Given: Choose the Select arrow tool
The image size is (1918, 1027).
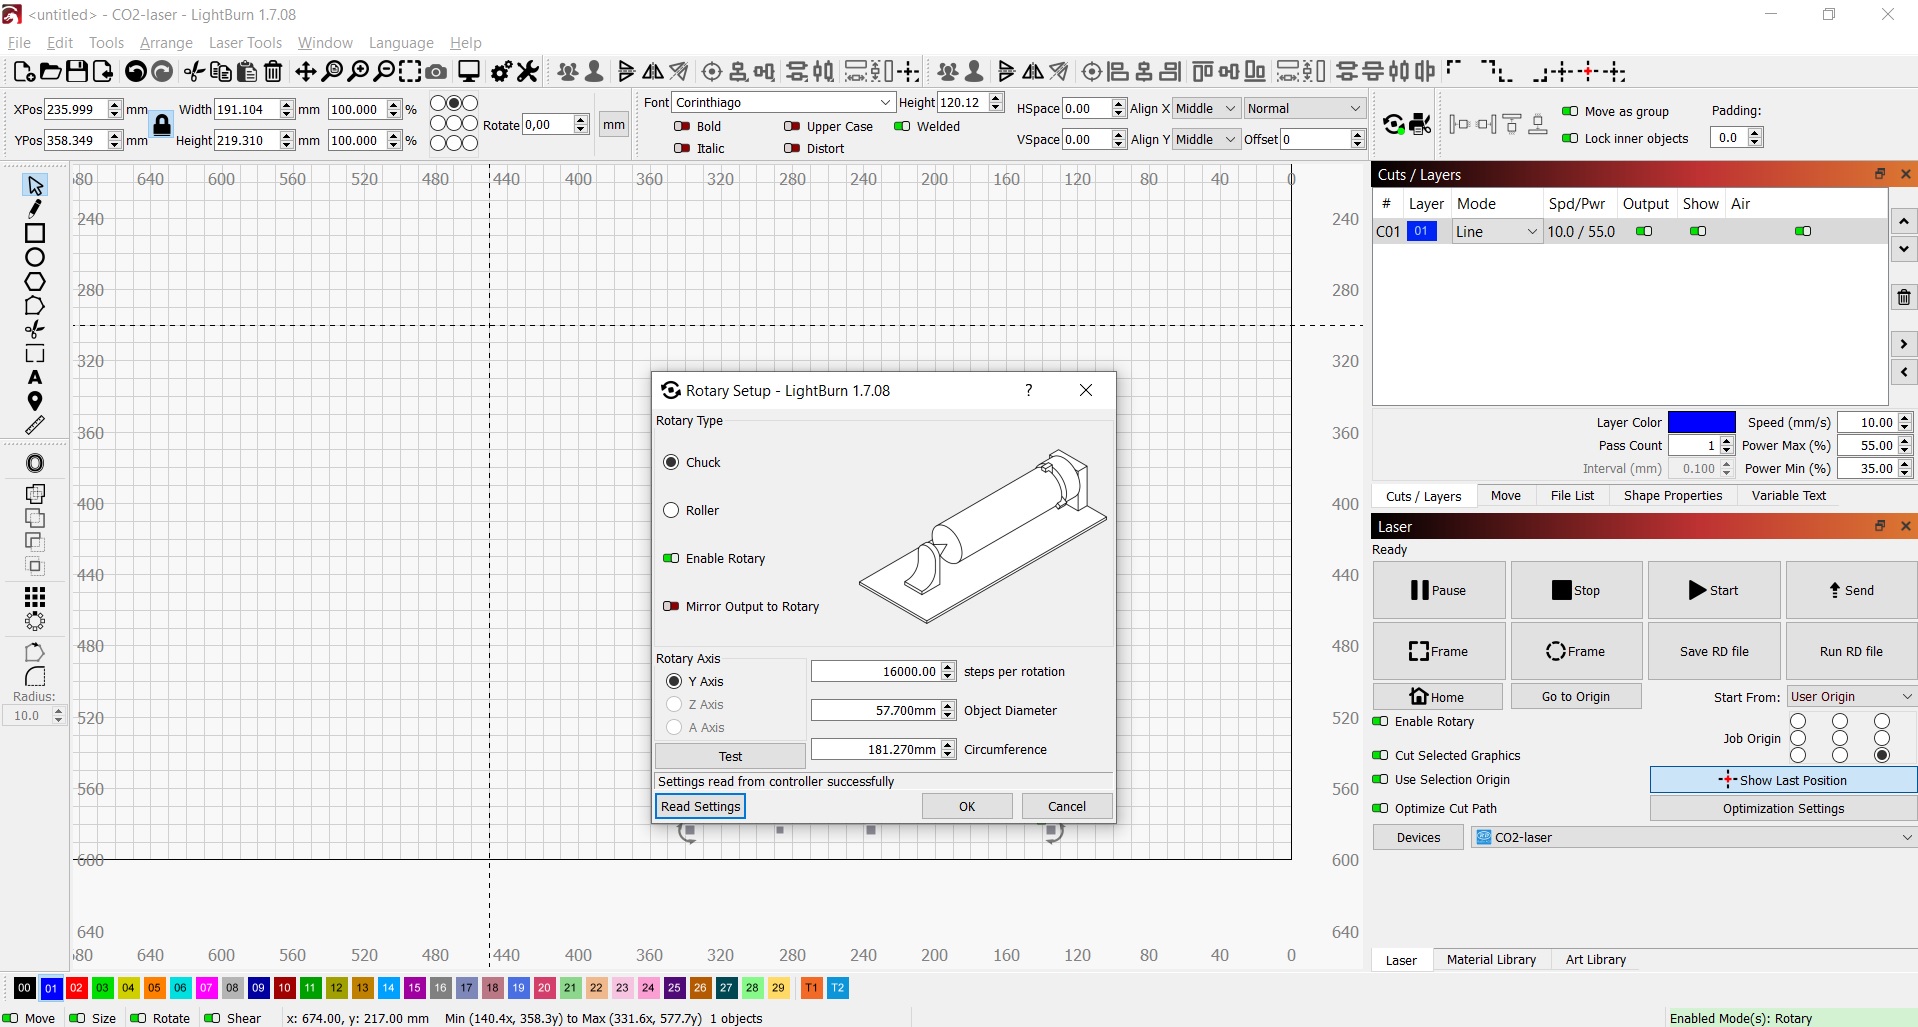Looking at the screenshot, I should [x=35, y=186].
